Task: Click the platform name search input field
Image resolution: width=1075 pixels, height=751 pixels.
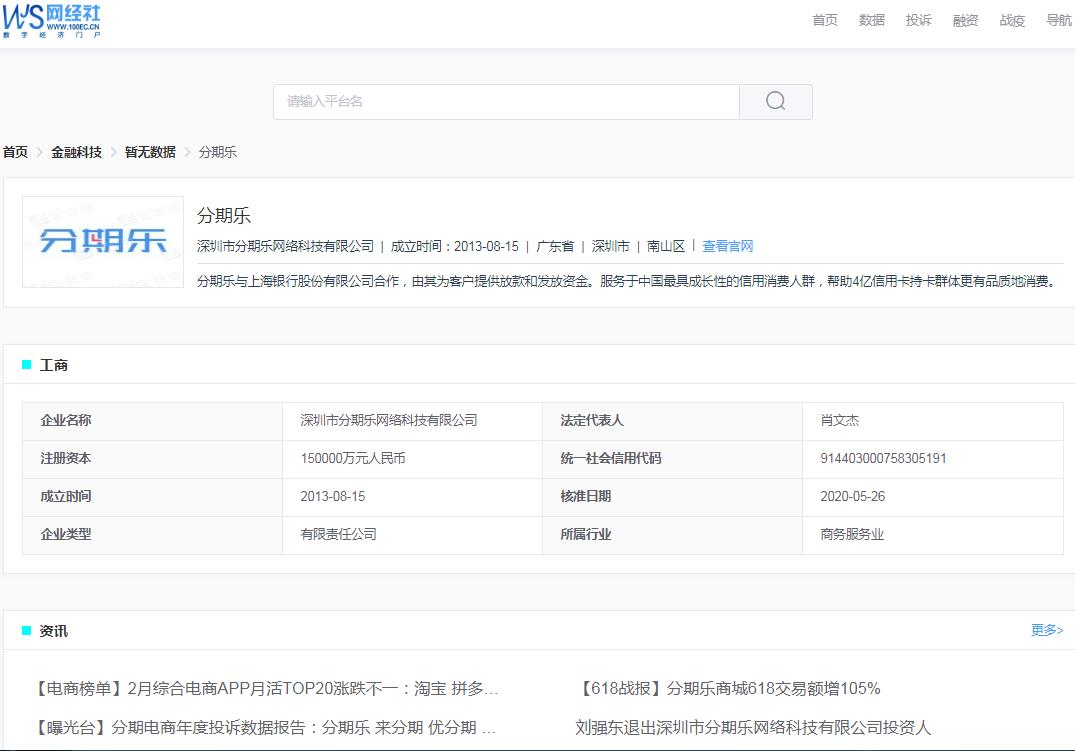Action: tap(500, 101)
